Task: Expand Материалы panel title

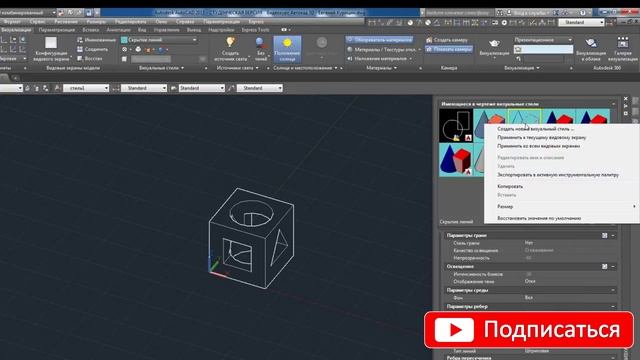Action: pos(381,68)
